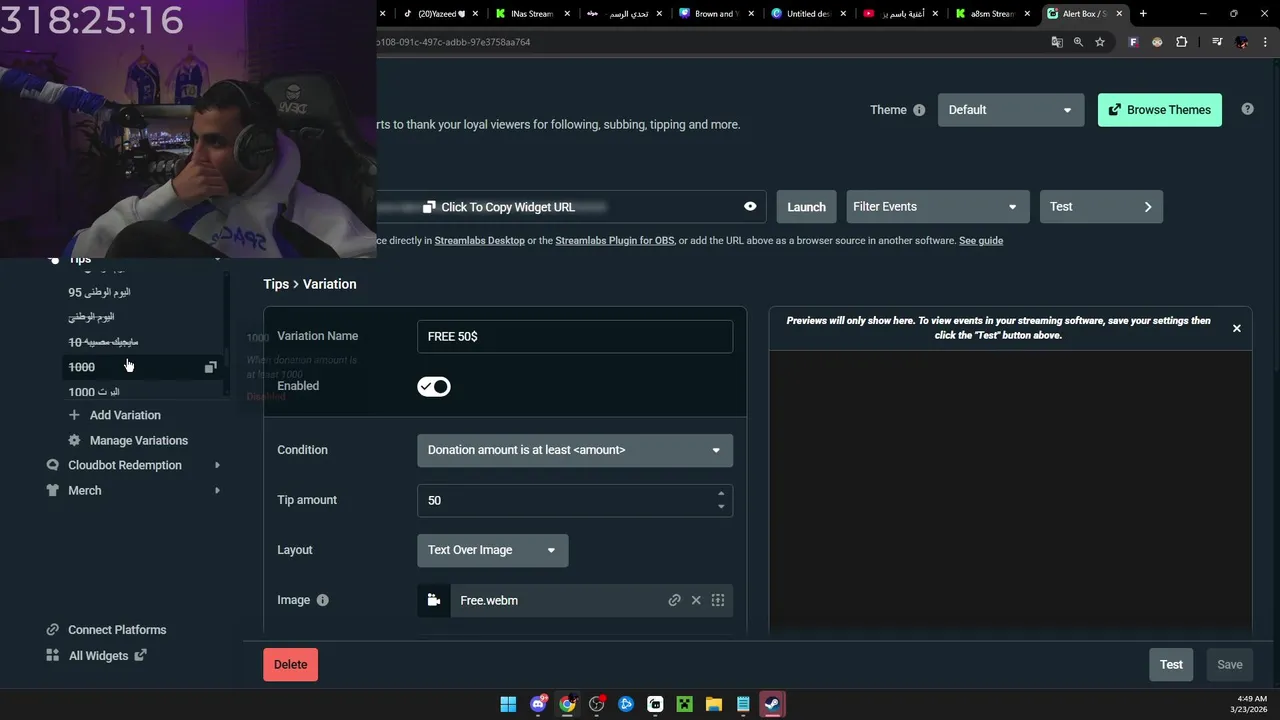Open the Layout Text Over Image dropdown
This screenshot has width=1280, height=720.
[492, 550]
